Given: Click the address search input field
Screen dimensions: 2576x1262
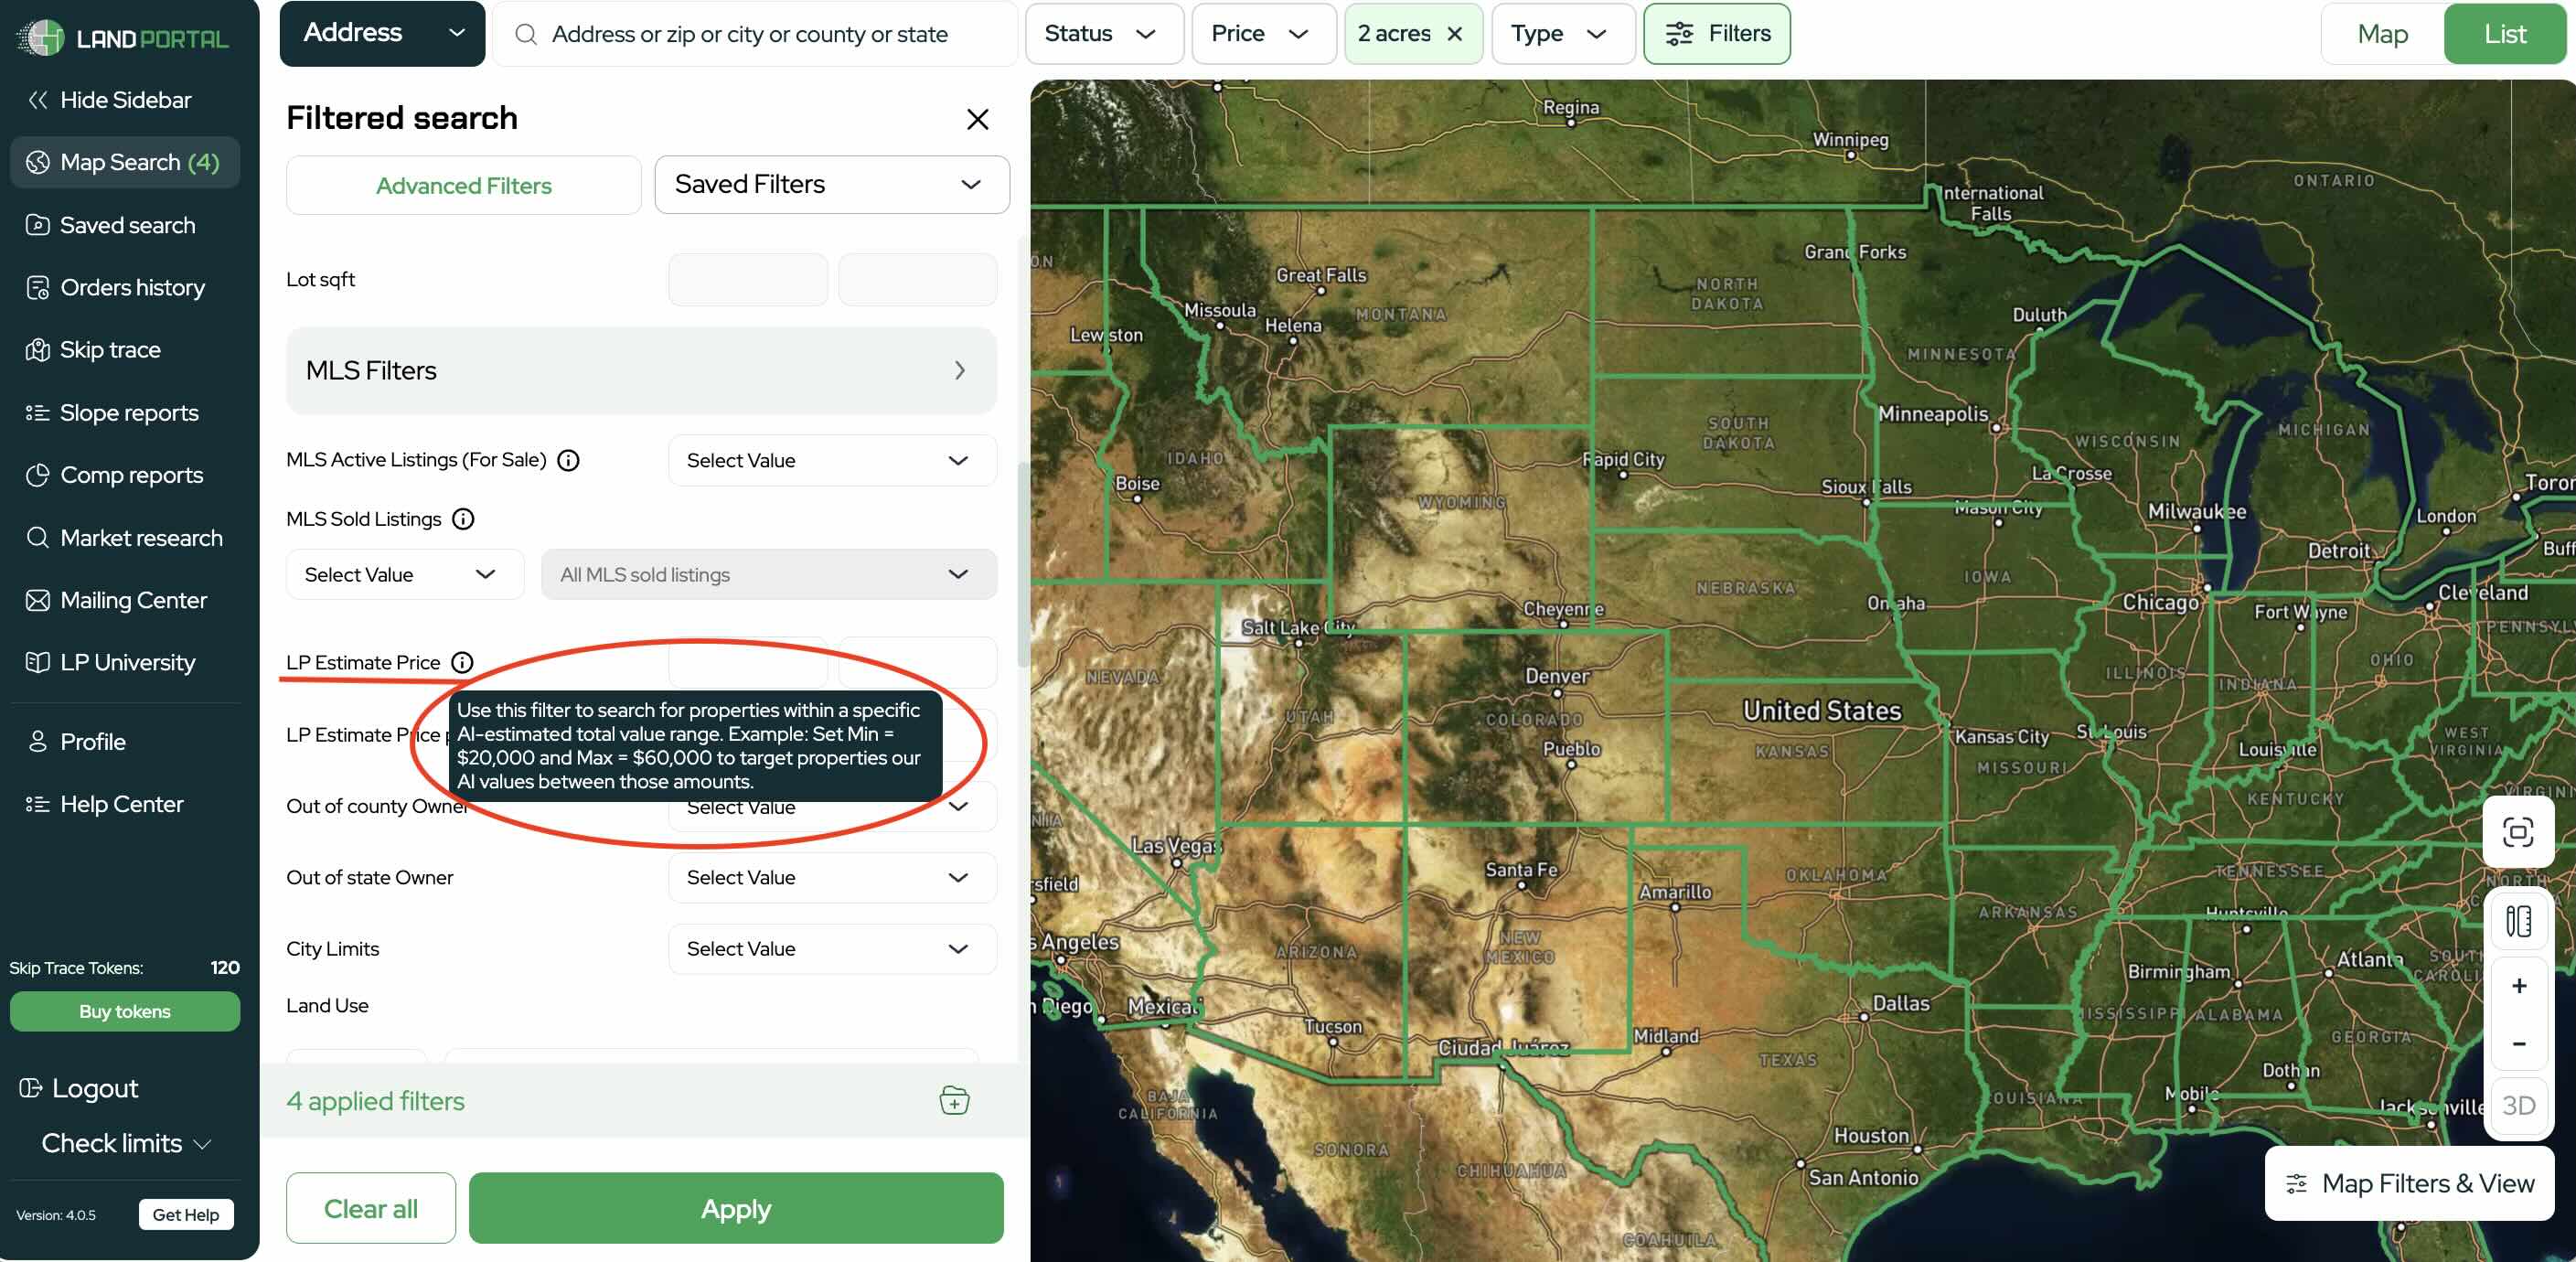Looking at the screenshot, I should tap(750, 34).
